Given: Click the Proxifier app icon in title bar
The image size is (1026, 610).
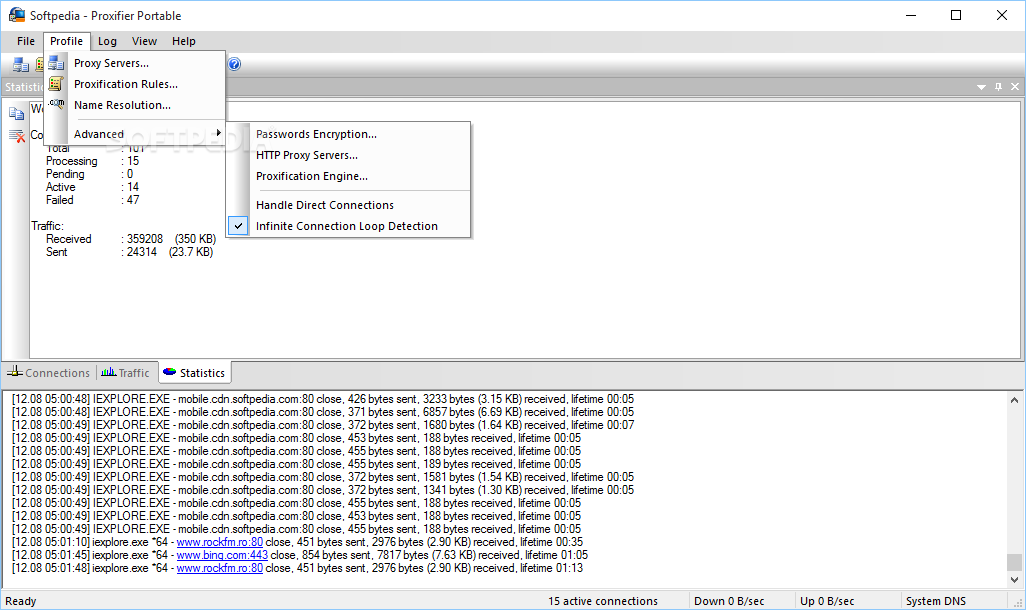Looking at the screenshot, I should (16, 14).
